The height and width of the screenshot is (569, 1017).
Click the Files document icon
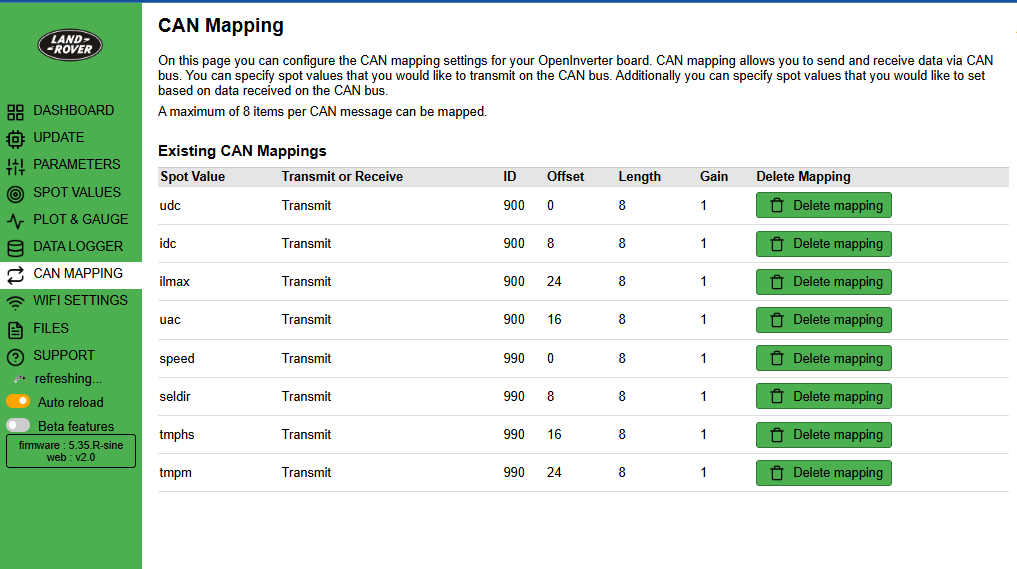click(15, 329)
